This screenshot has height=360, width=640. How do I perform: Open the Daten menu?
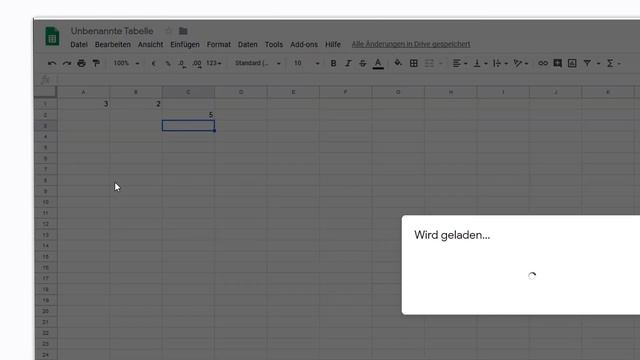(x=247, y=44)
